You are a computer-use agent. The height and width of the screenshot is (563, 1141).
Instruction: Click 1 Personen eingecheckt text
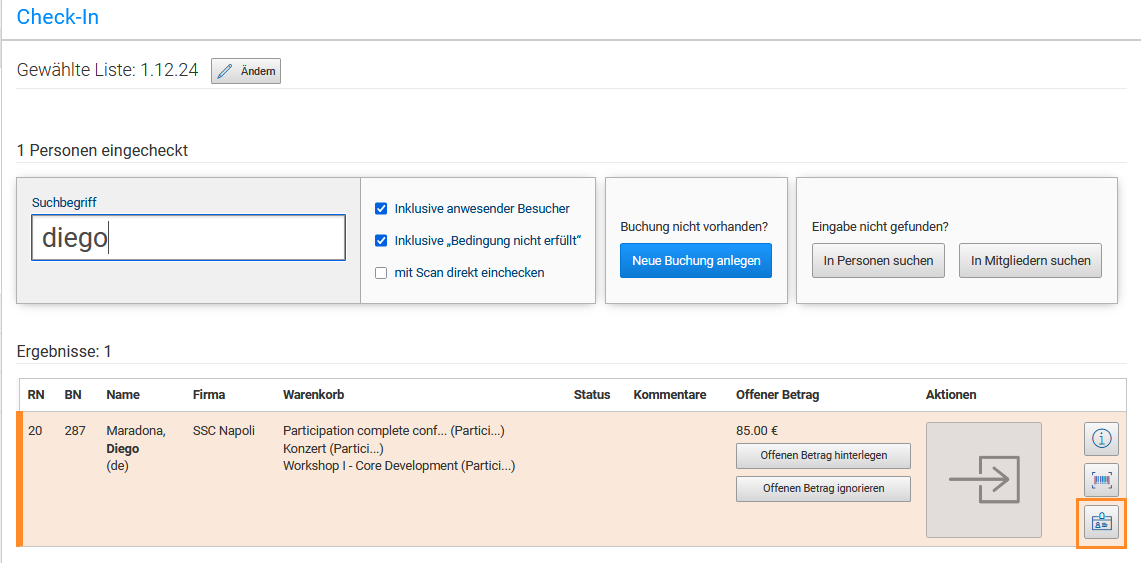tap(102, 151)
